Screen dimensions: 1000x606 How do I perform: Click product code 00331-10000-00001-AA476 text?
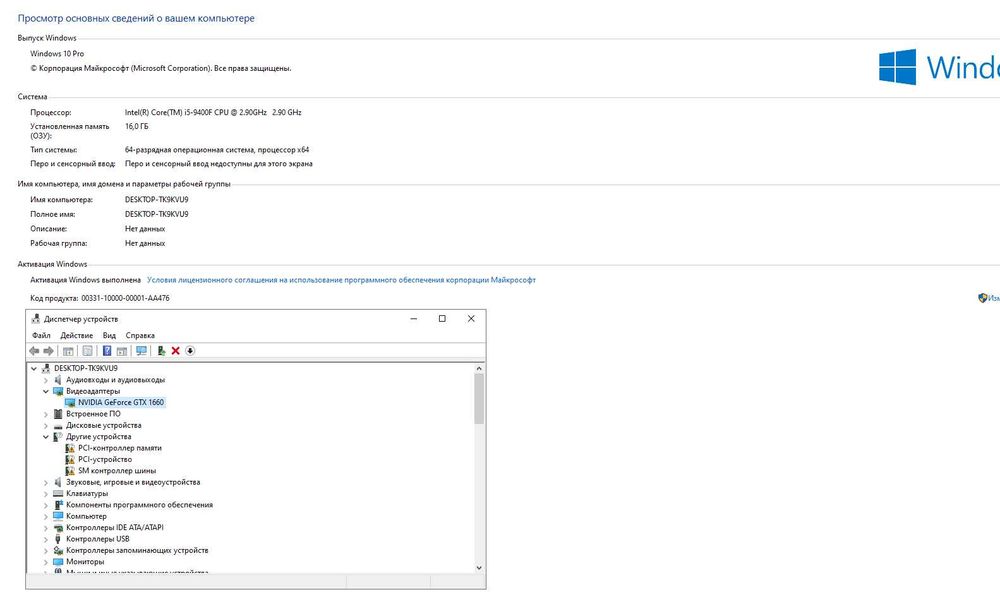click(x=125, y=299)
